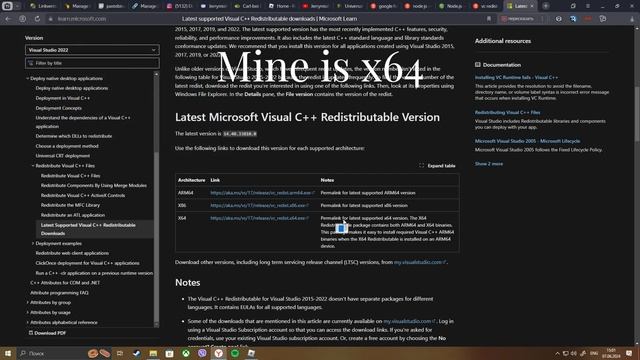This screenshot has height=360, width=640.
Task: Click the filter icon in Filter by title
Action: click(x=31, y=63)
